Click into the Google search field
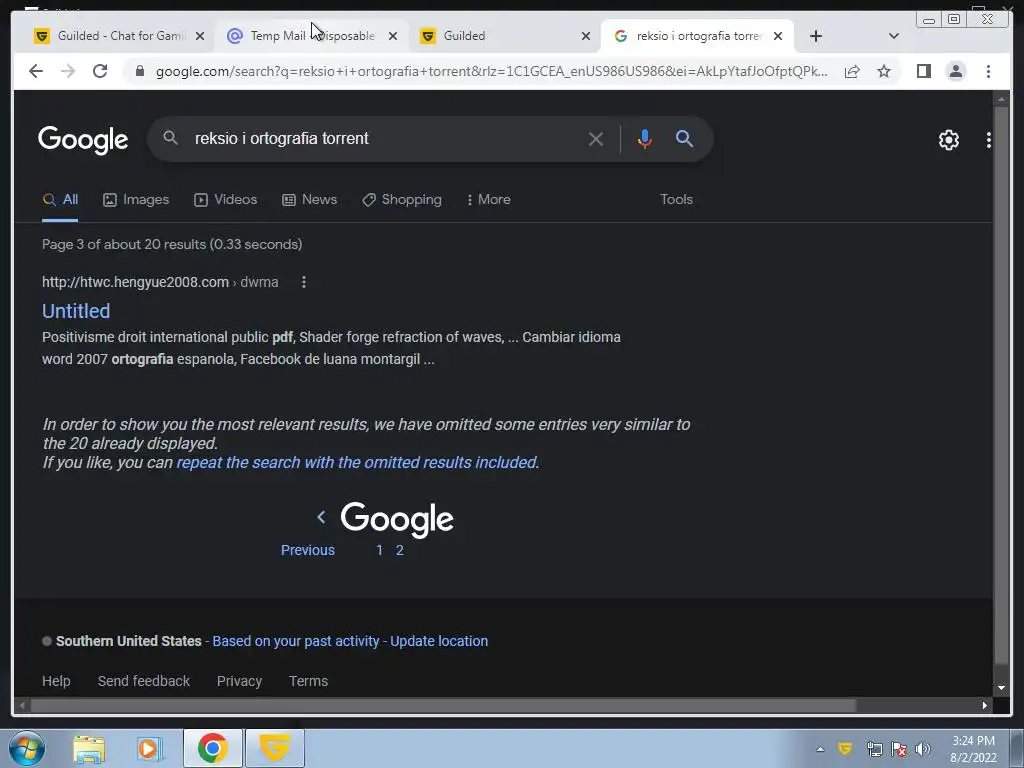1024x768 pixels. [385, 138]
